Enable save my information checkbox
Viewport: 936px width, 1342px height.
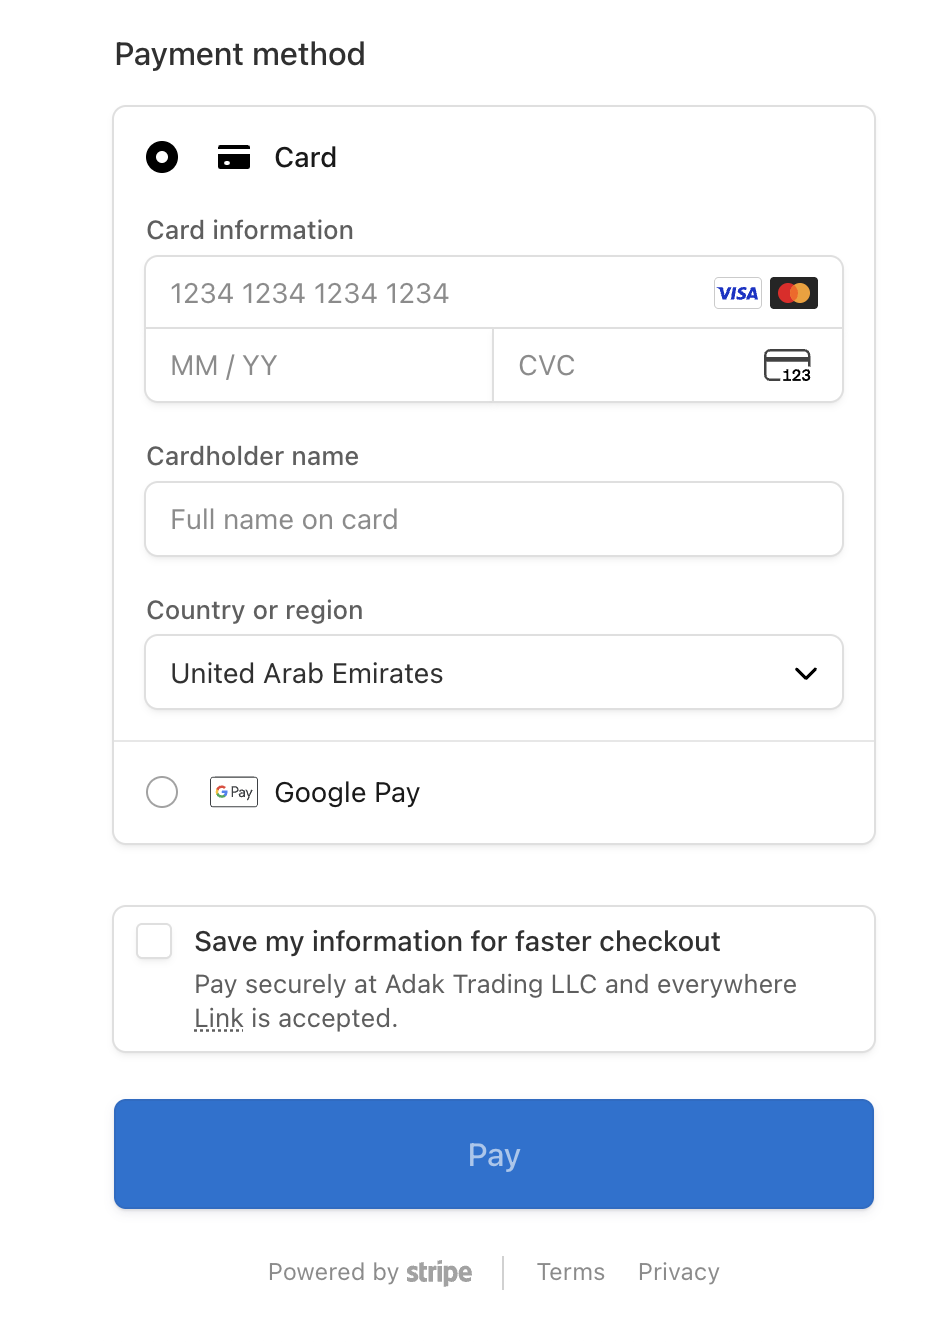point(154,942)
